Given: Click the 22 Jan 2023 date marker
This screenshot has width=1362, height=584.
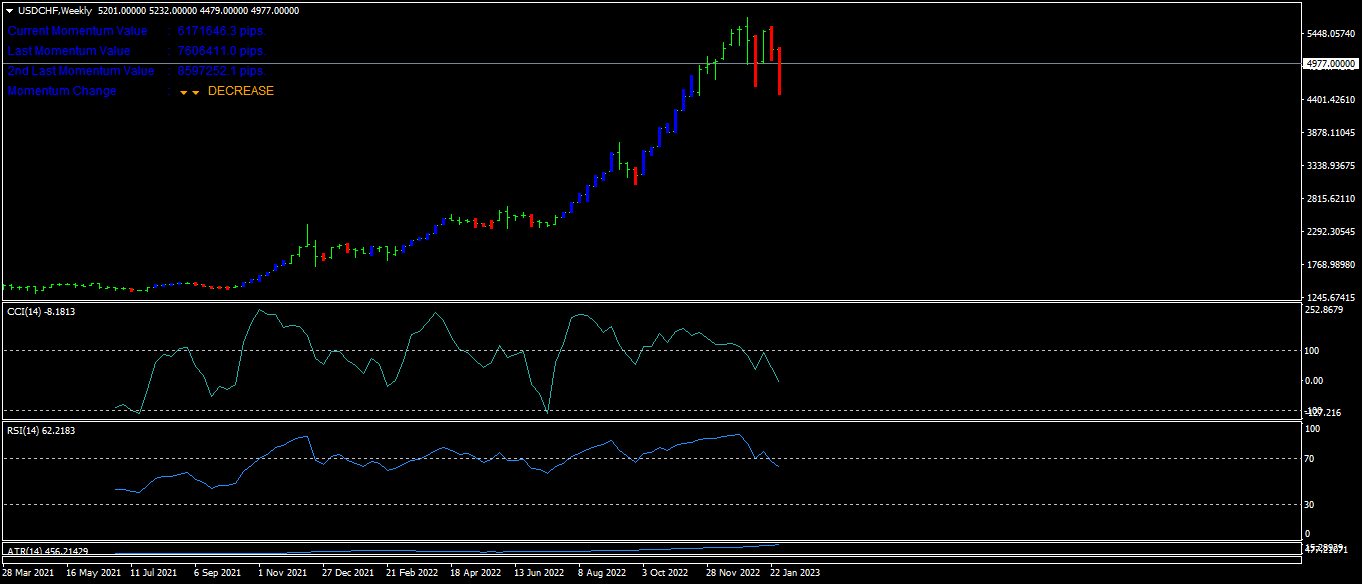Looking at the screenshot, I should [795, 573].
